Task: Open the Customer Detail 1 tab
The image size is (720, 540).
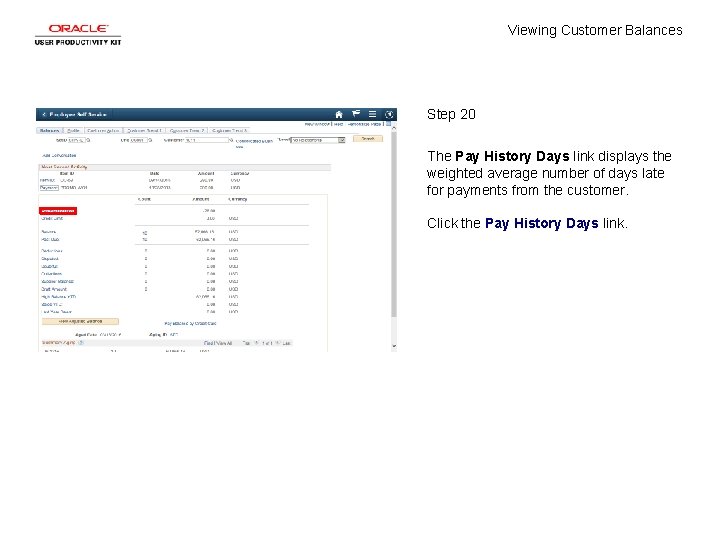Action: 144,131
